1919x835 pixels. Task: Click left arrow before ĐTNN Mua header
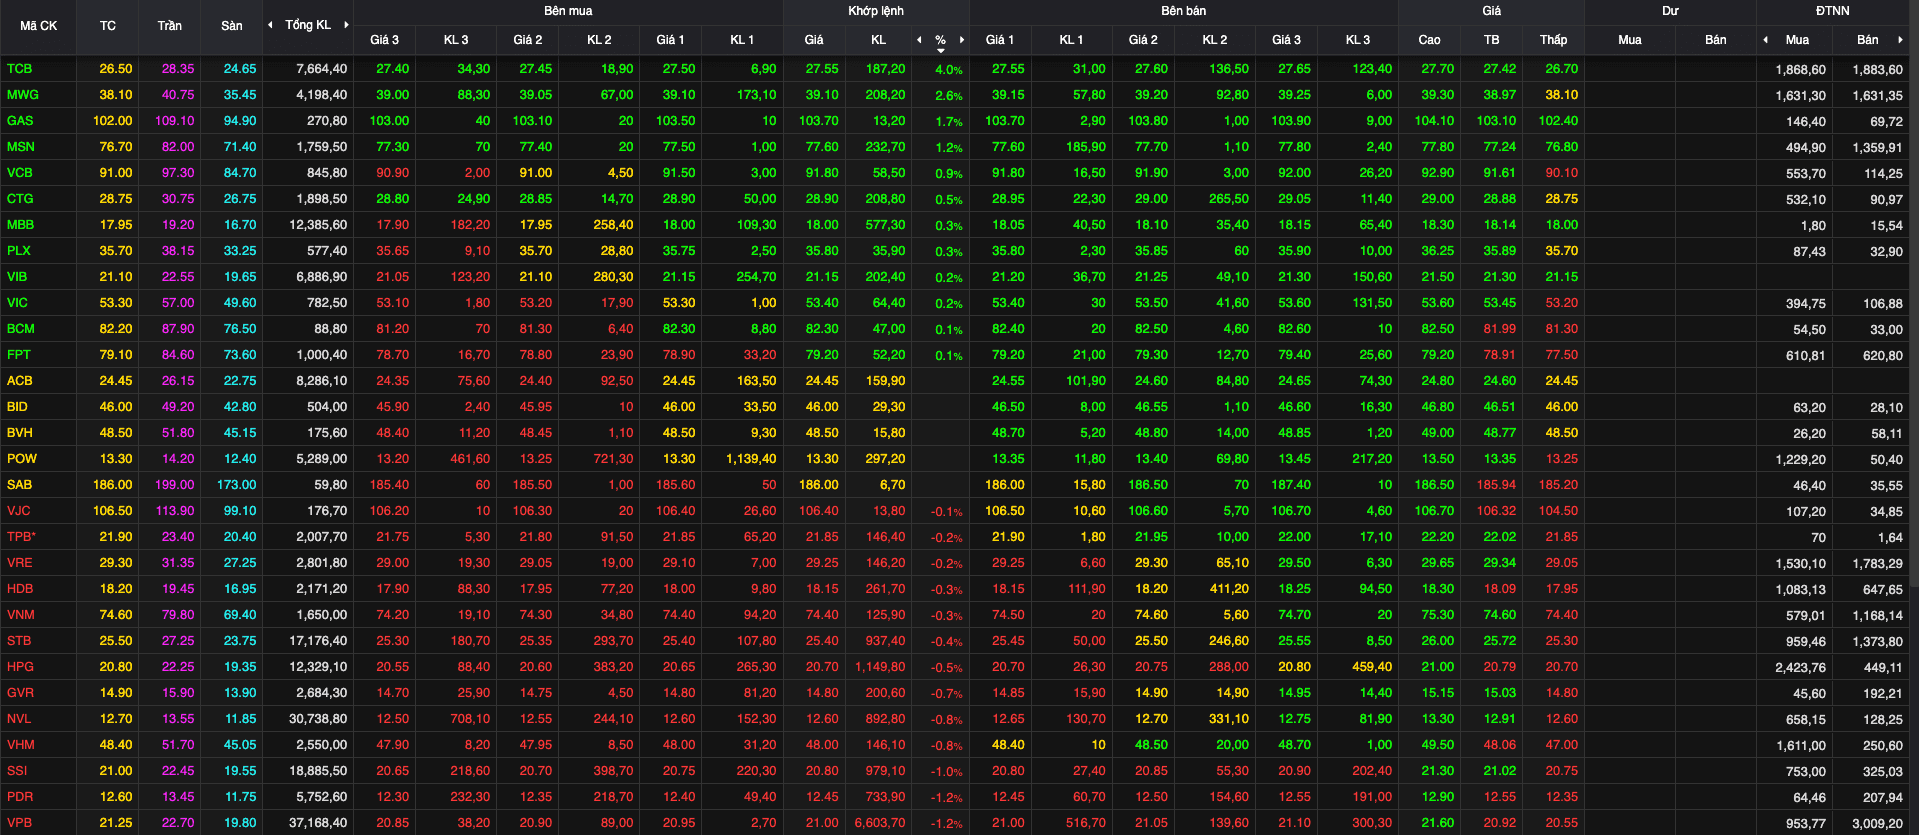(x=1765, y=40)
